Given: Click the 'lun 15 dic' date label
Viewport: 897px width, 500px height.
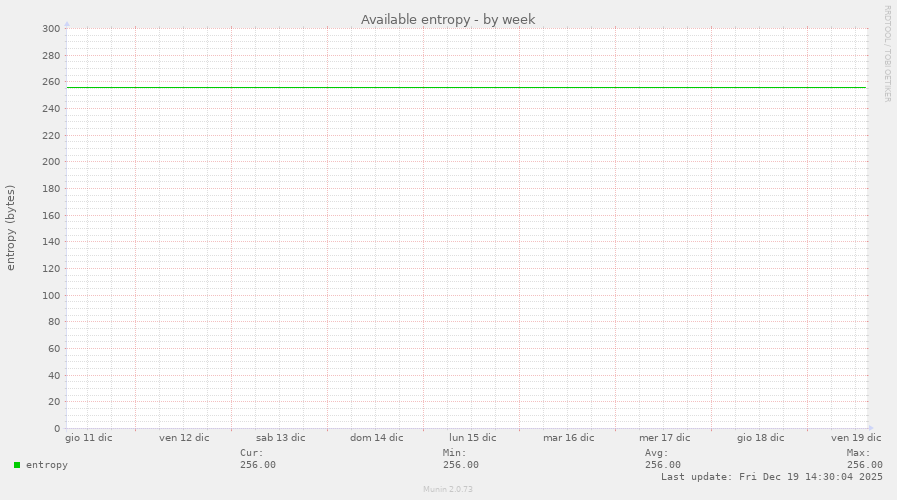Looking at the screenshot, I should [x=473, y=438].
